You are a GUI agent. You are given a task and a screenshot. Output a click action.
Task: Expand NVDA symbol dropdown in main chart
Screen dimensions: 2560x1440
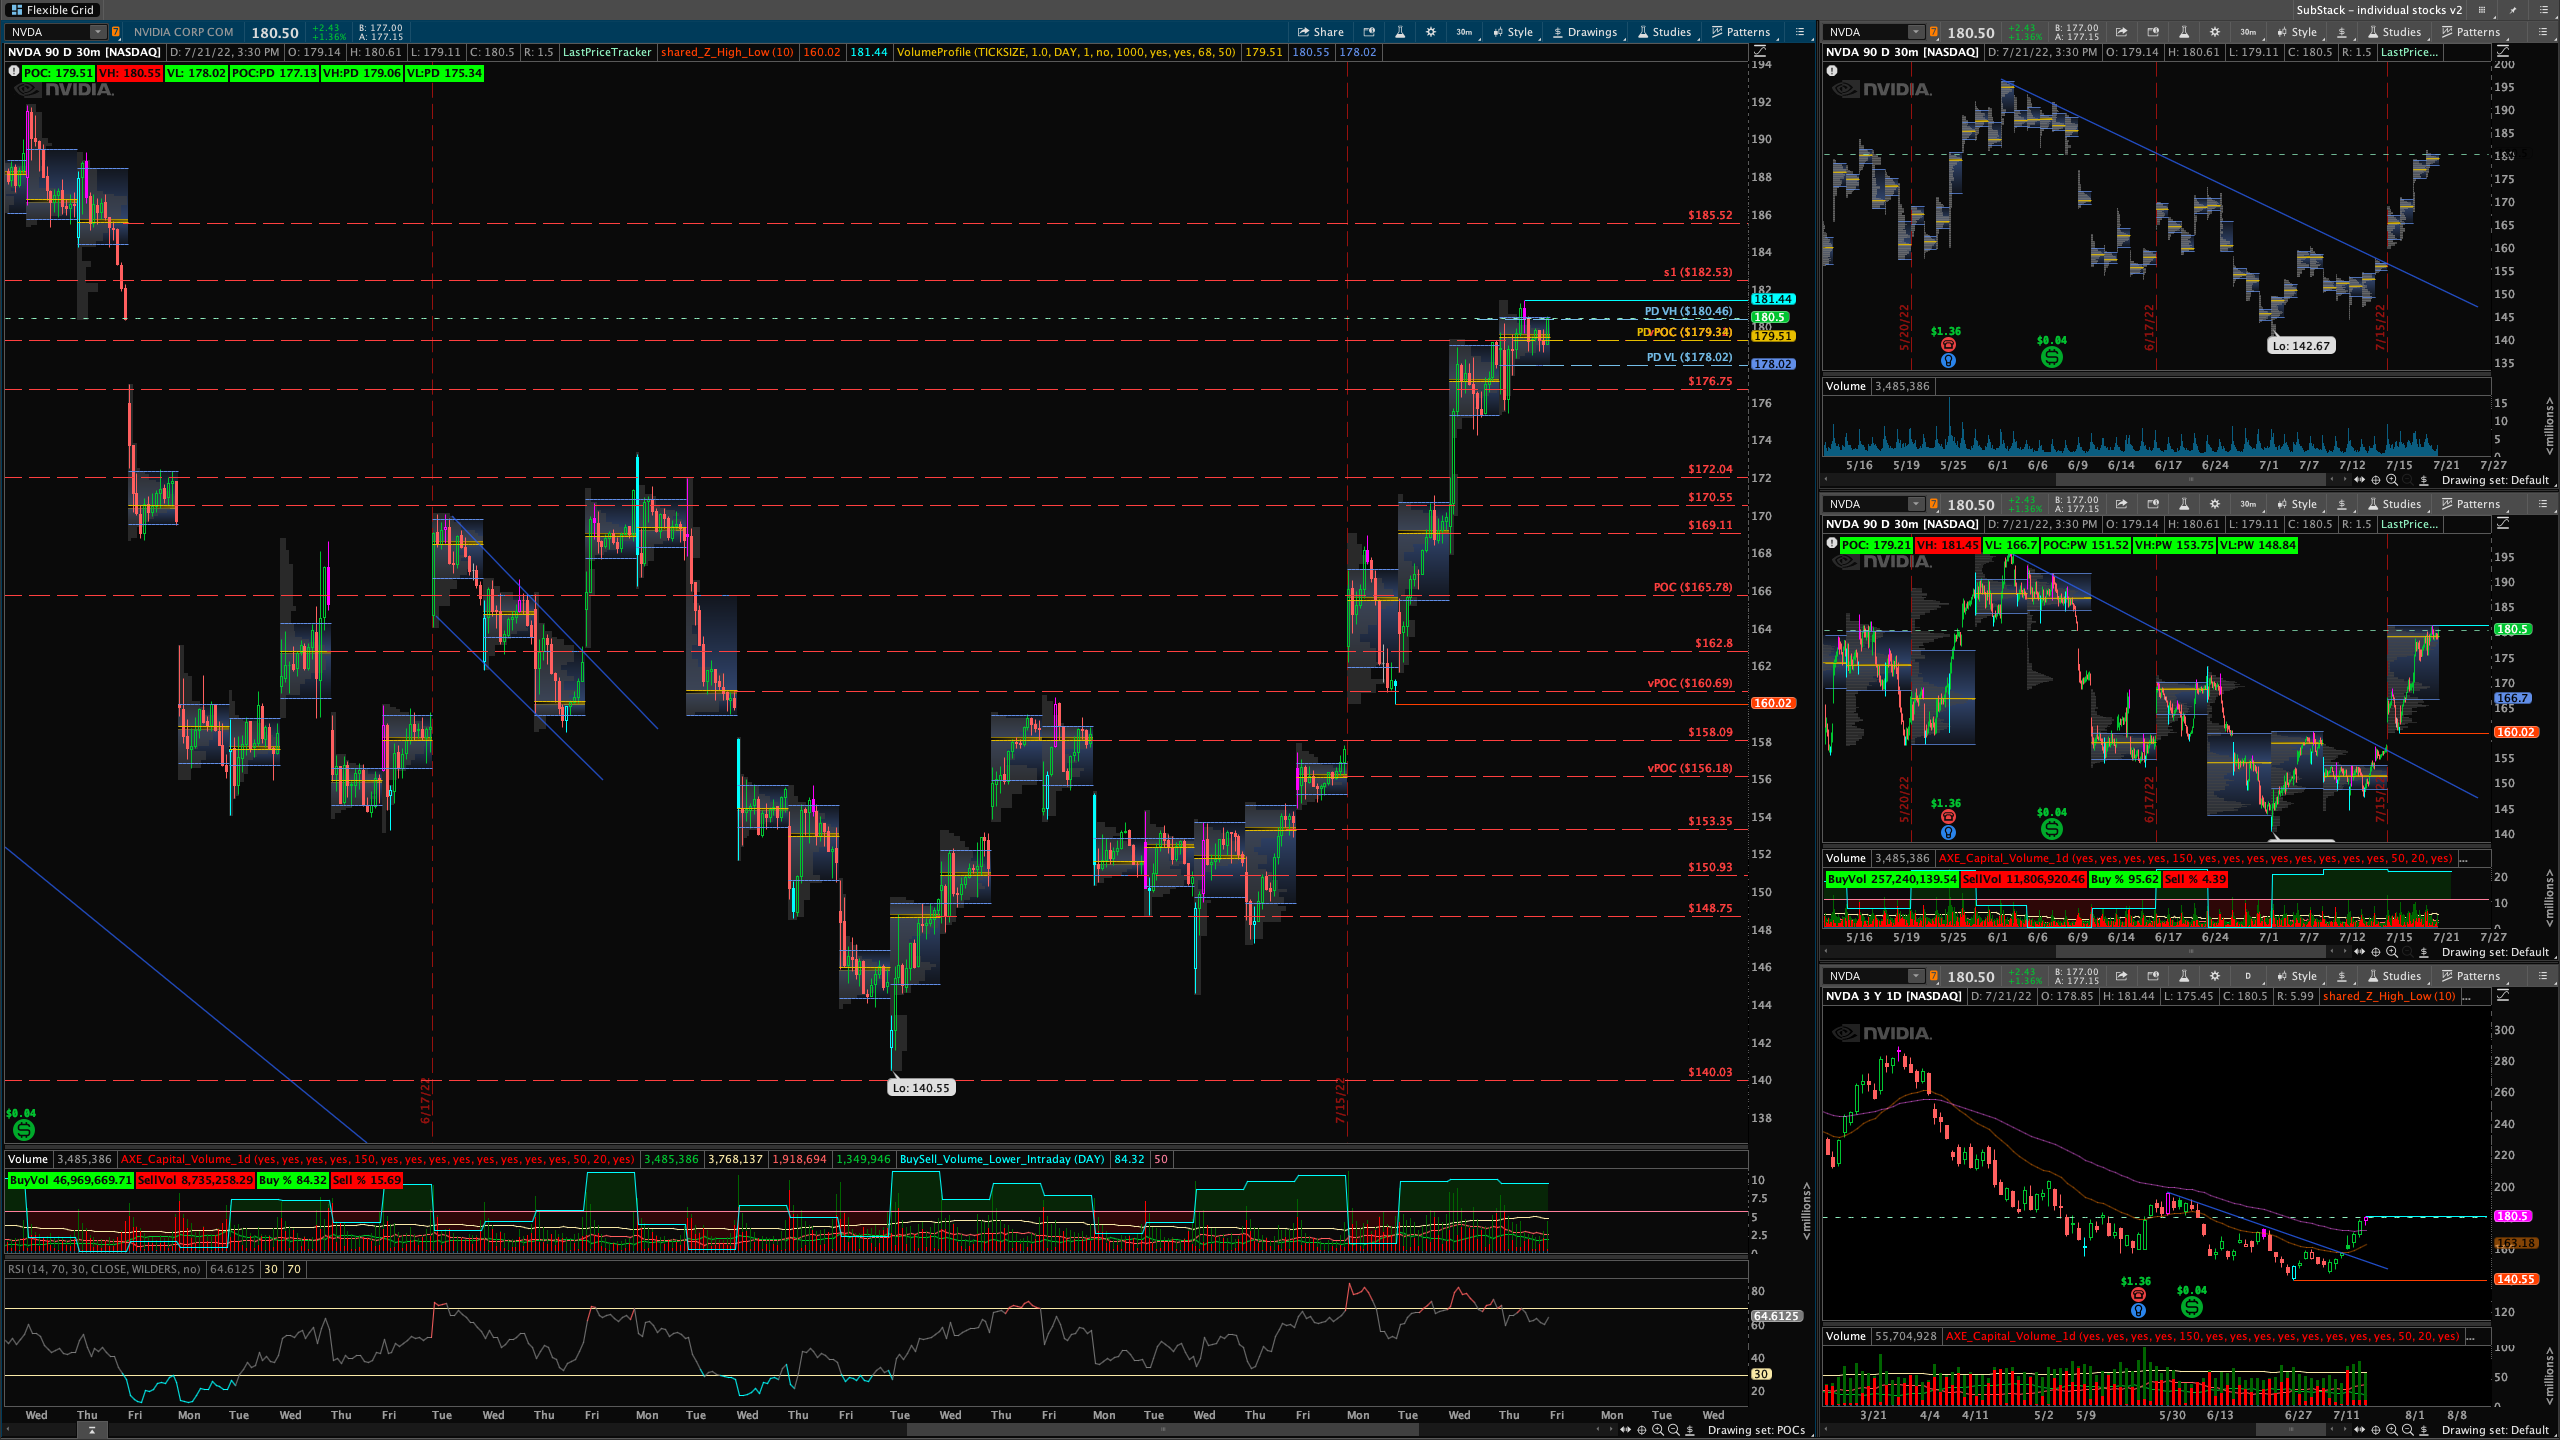[x=97, y=32]
